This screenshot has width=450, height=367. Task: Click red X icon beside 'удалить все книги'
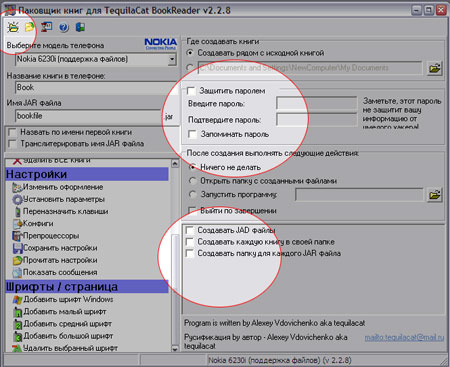(x=17, y=161)
